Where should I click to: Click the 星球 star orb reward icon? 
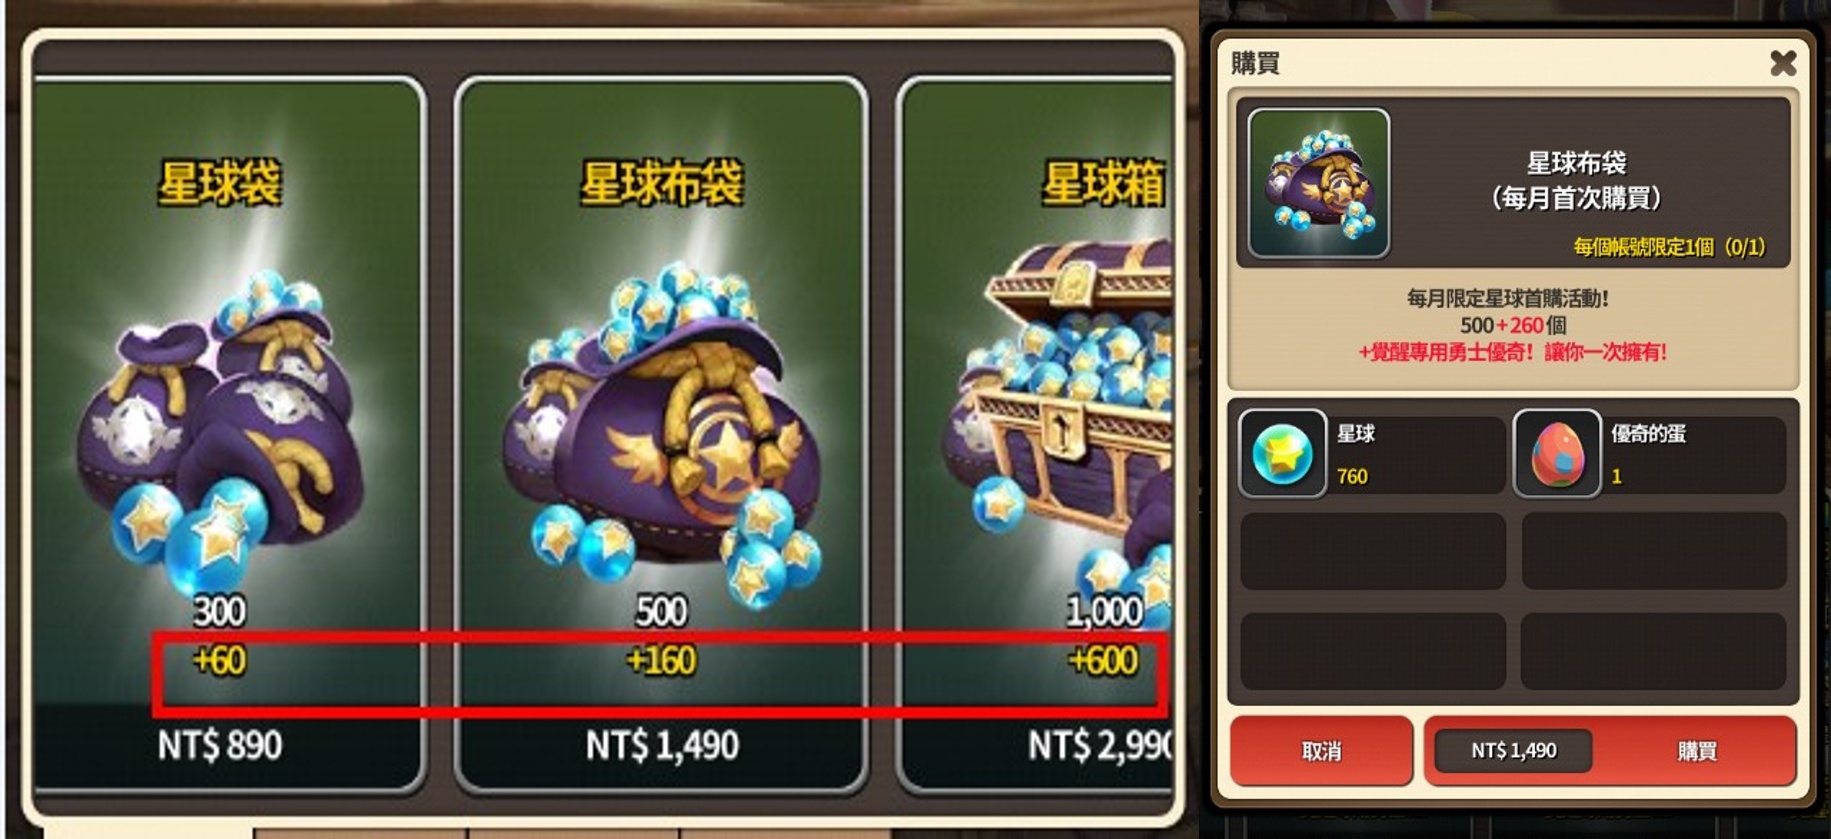pos(1283,453)
